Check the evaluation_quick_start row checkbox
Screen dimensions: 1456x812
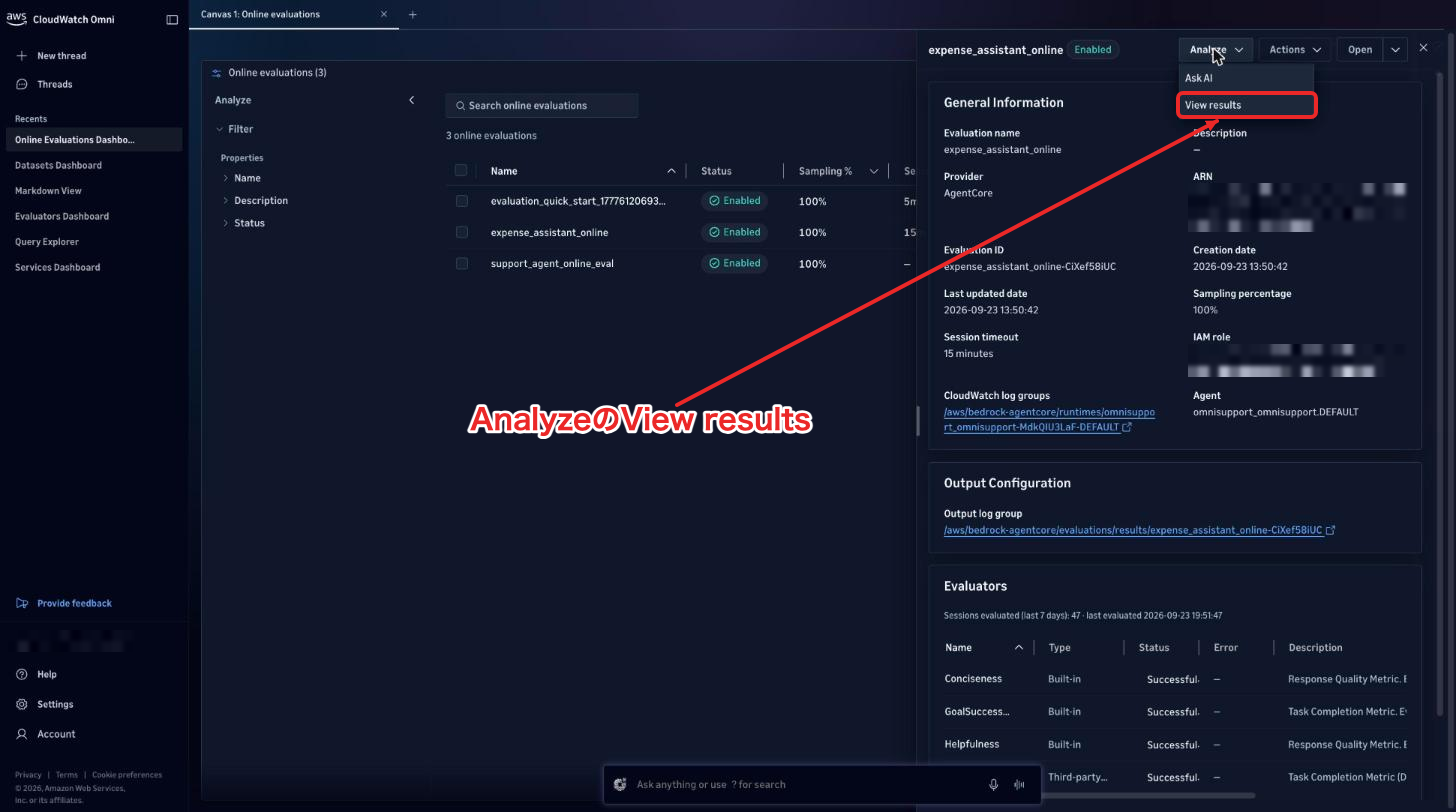tap(462, 201)
